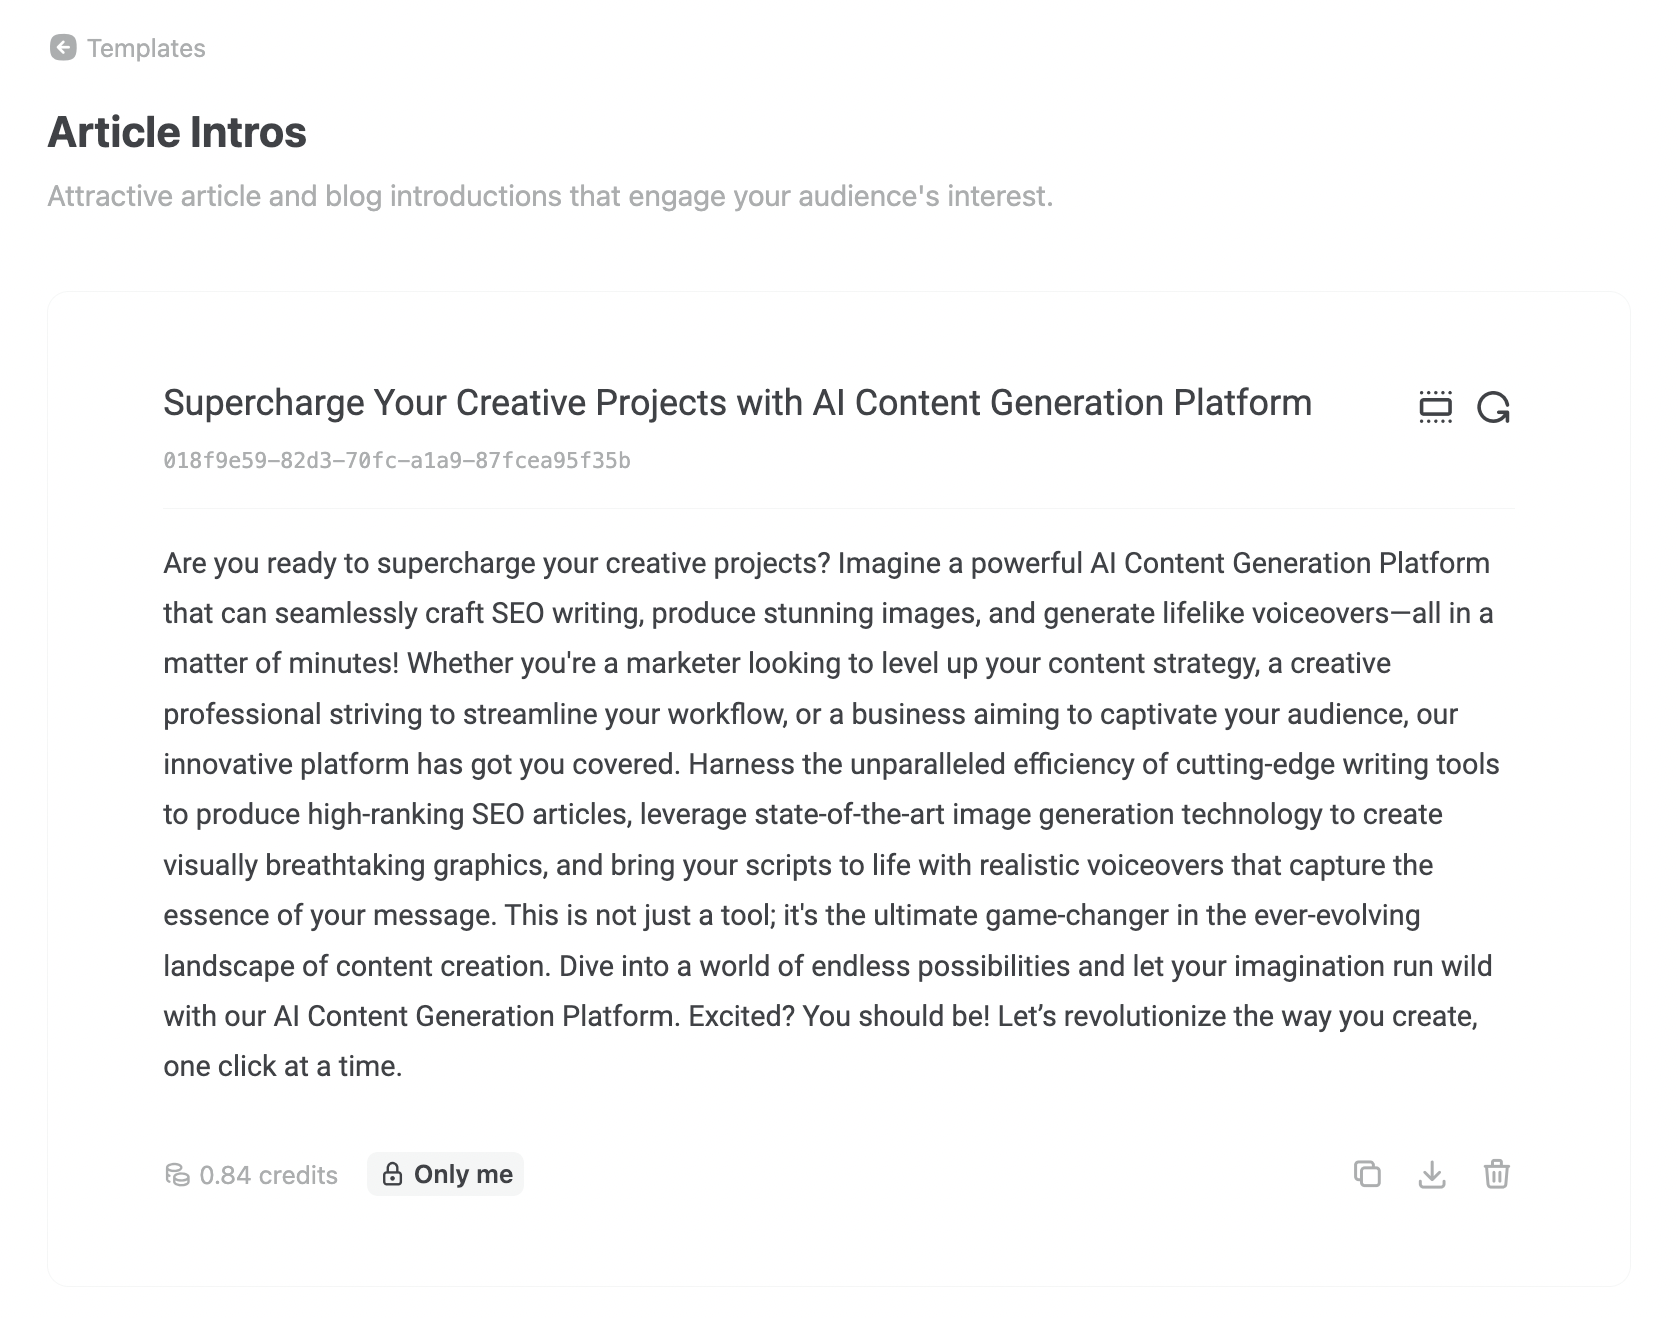This screenshot has width=1678, height=1318.
Task: Copy the generated intro to clipboard
Action: pyautogui.click(x=1367, y=1173)
